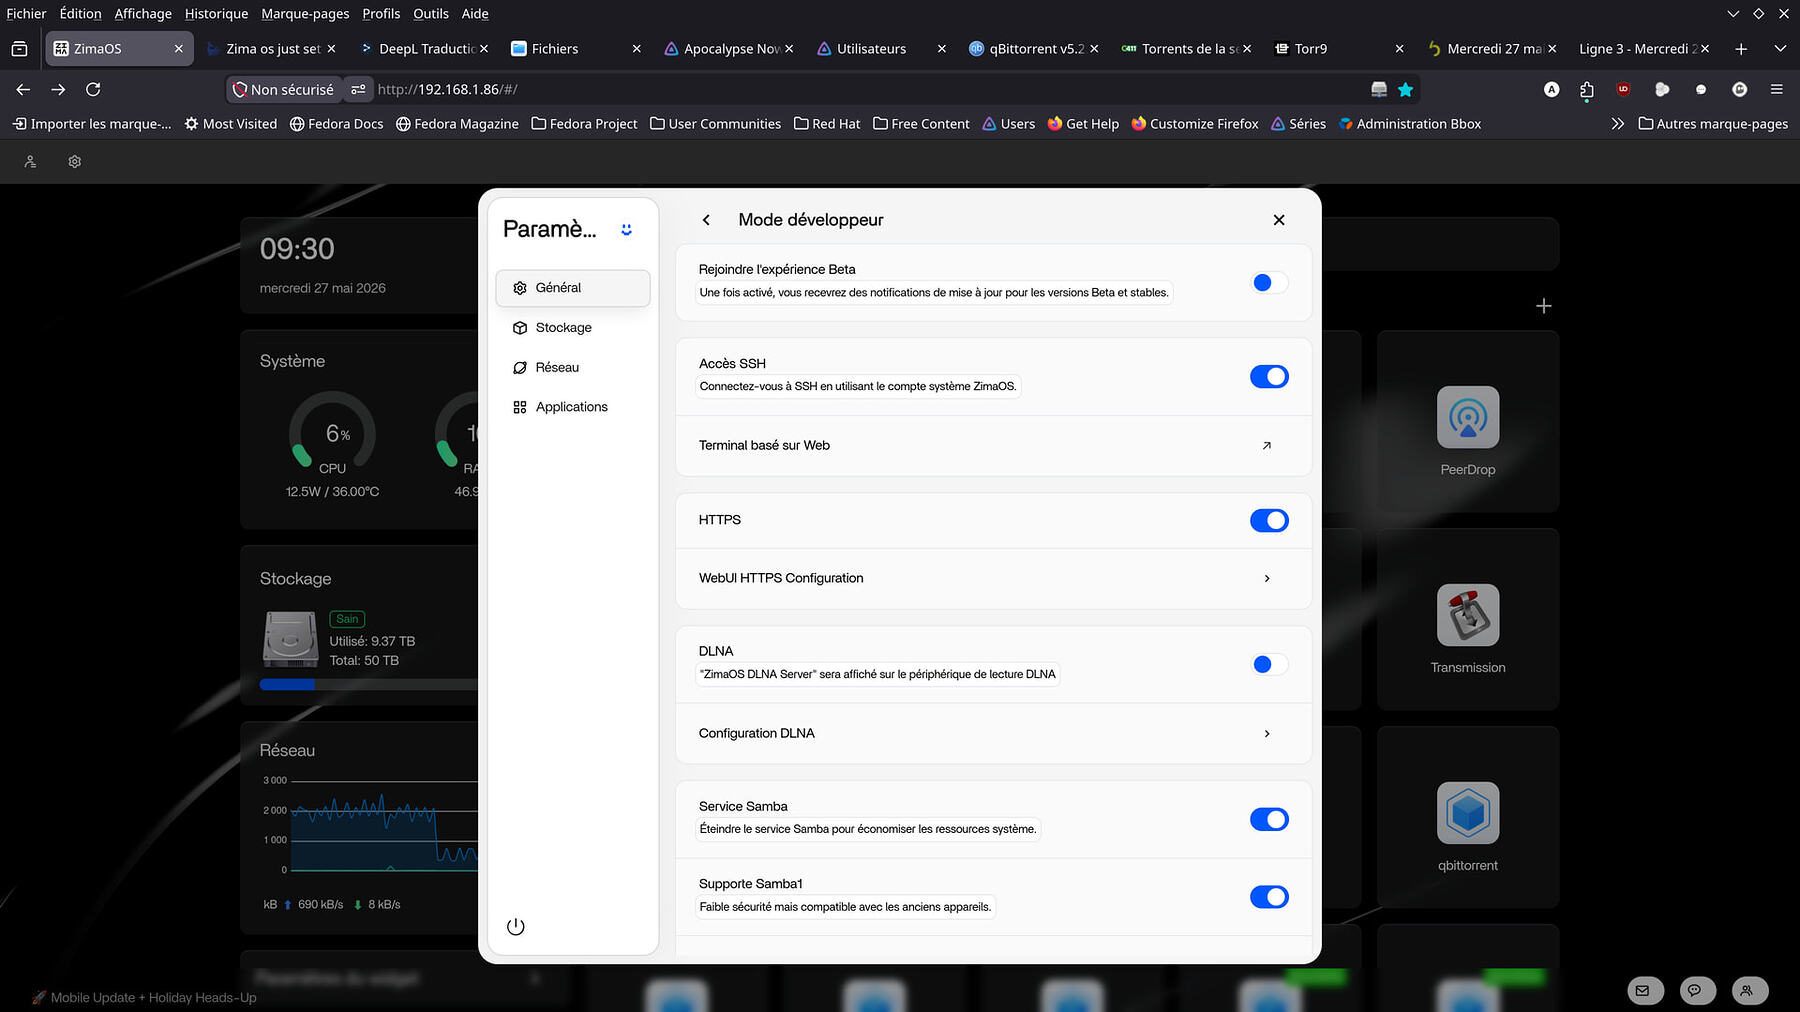Screen dimensions: 1800x1012
Task: Select Réseau in the settings sidebar
Action: (573, 367)
